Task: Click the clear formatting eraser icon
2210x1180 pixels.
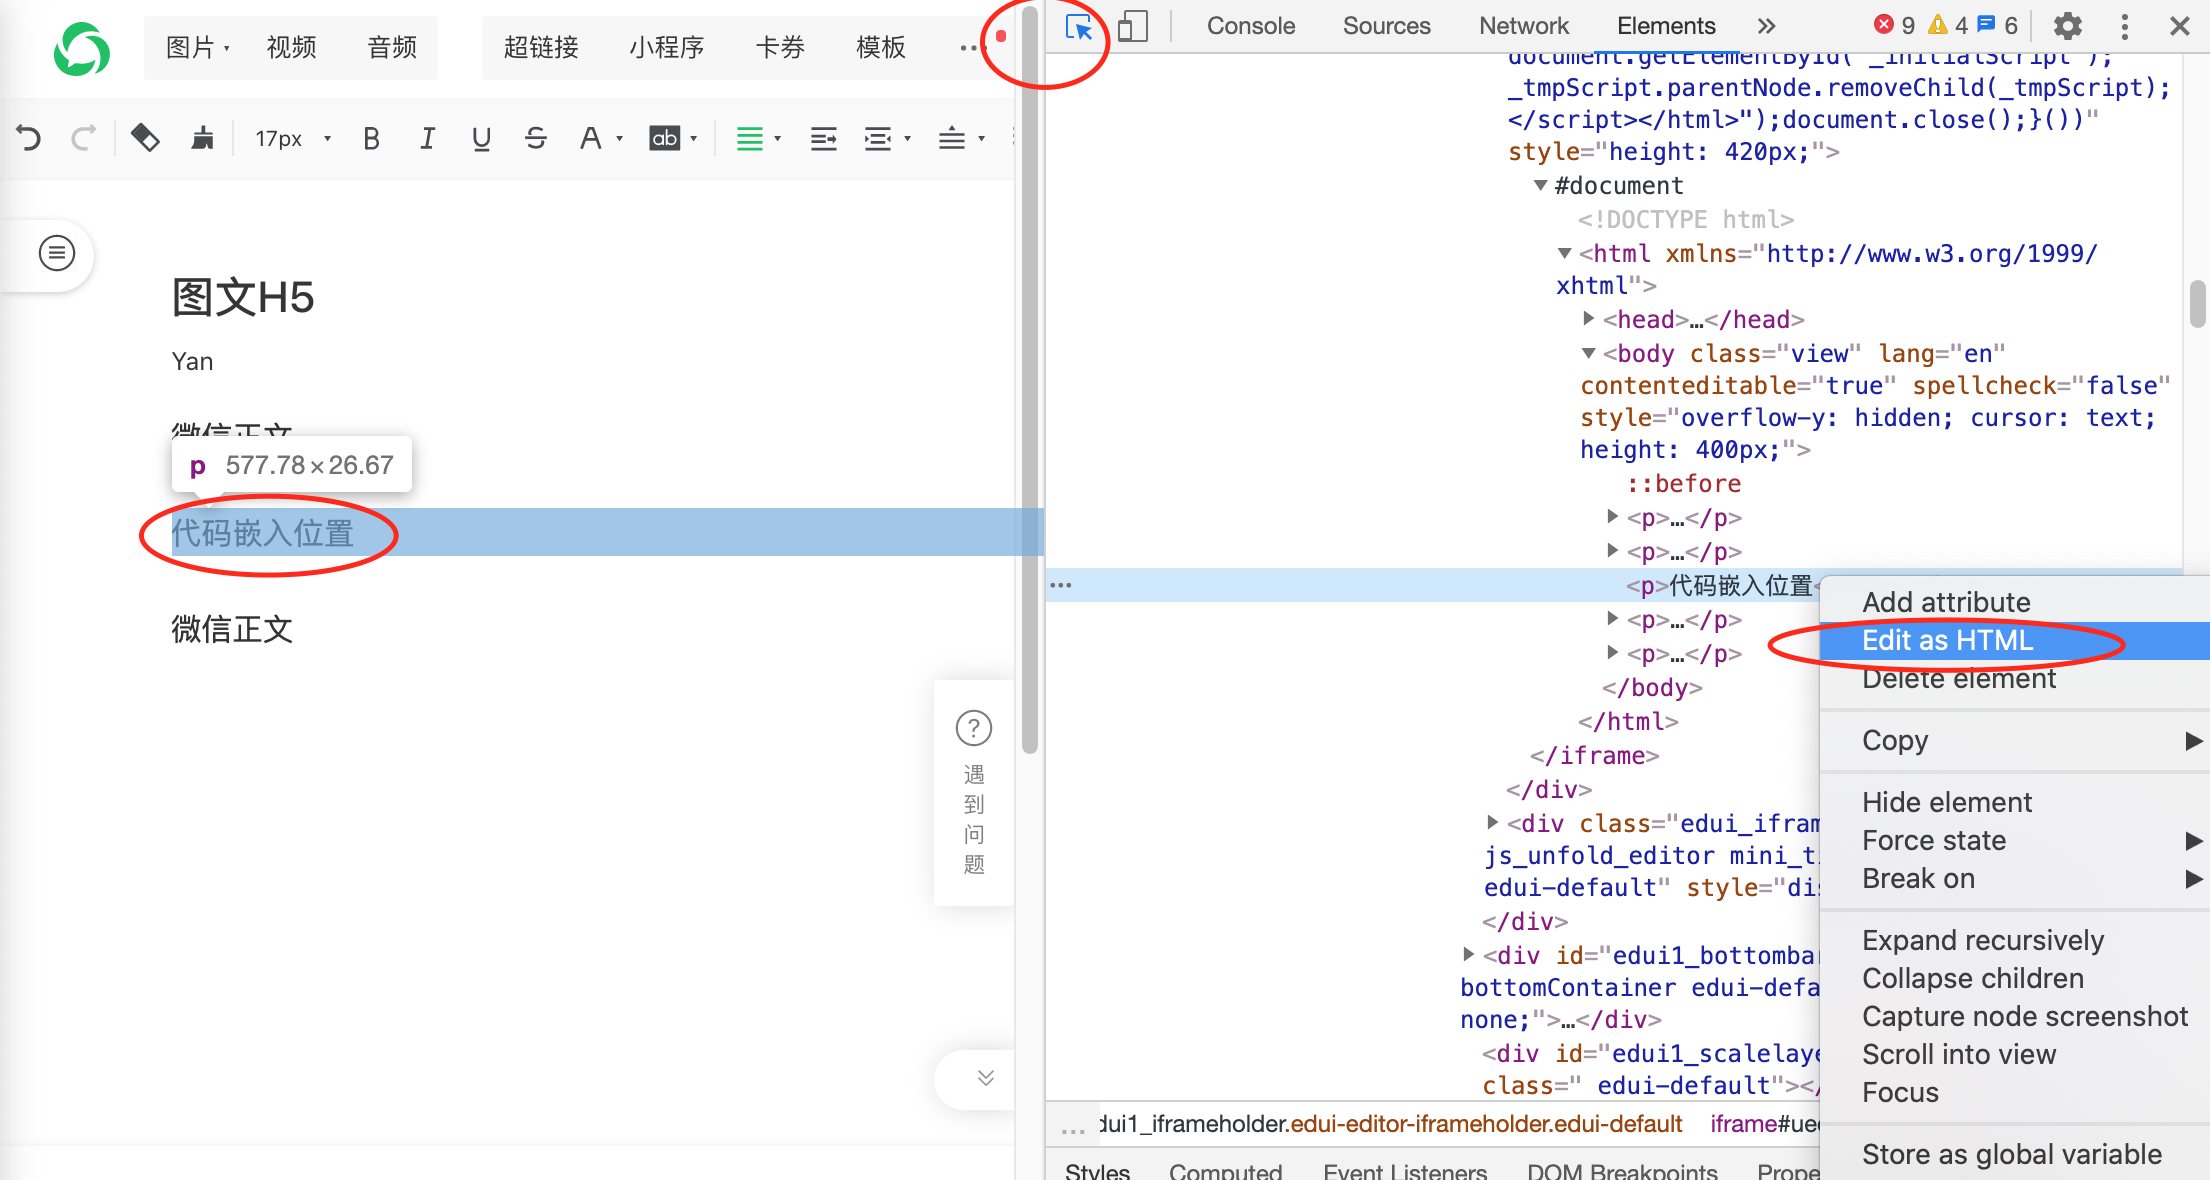Action: point(146,138)
